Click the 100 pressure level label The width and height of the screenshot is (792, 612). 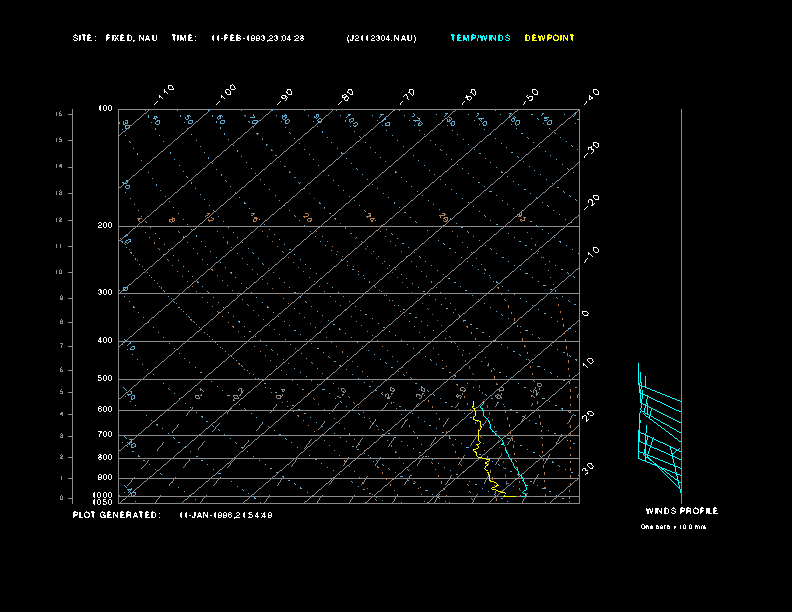tap(105, 108)
